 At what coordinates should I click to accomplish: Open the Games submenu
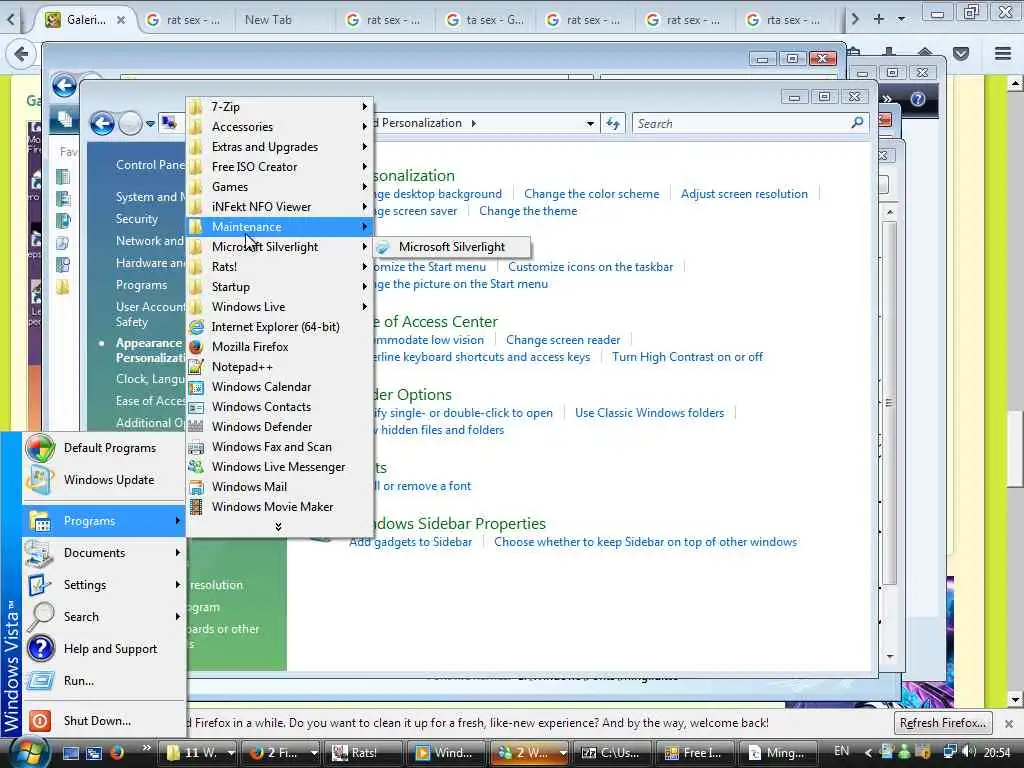click(280, 187)
